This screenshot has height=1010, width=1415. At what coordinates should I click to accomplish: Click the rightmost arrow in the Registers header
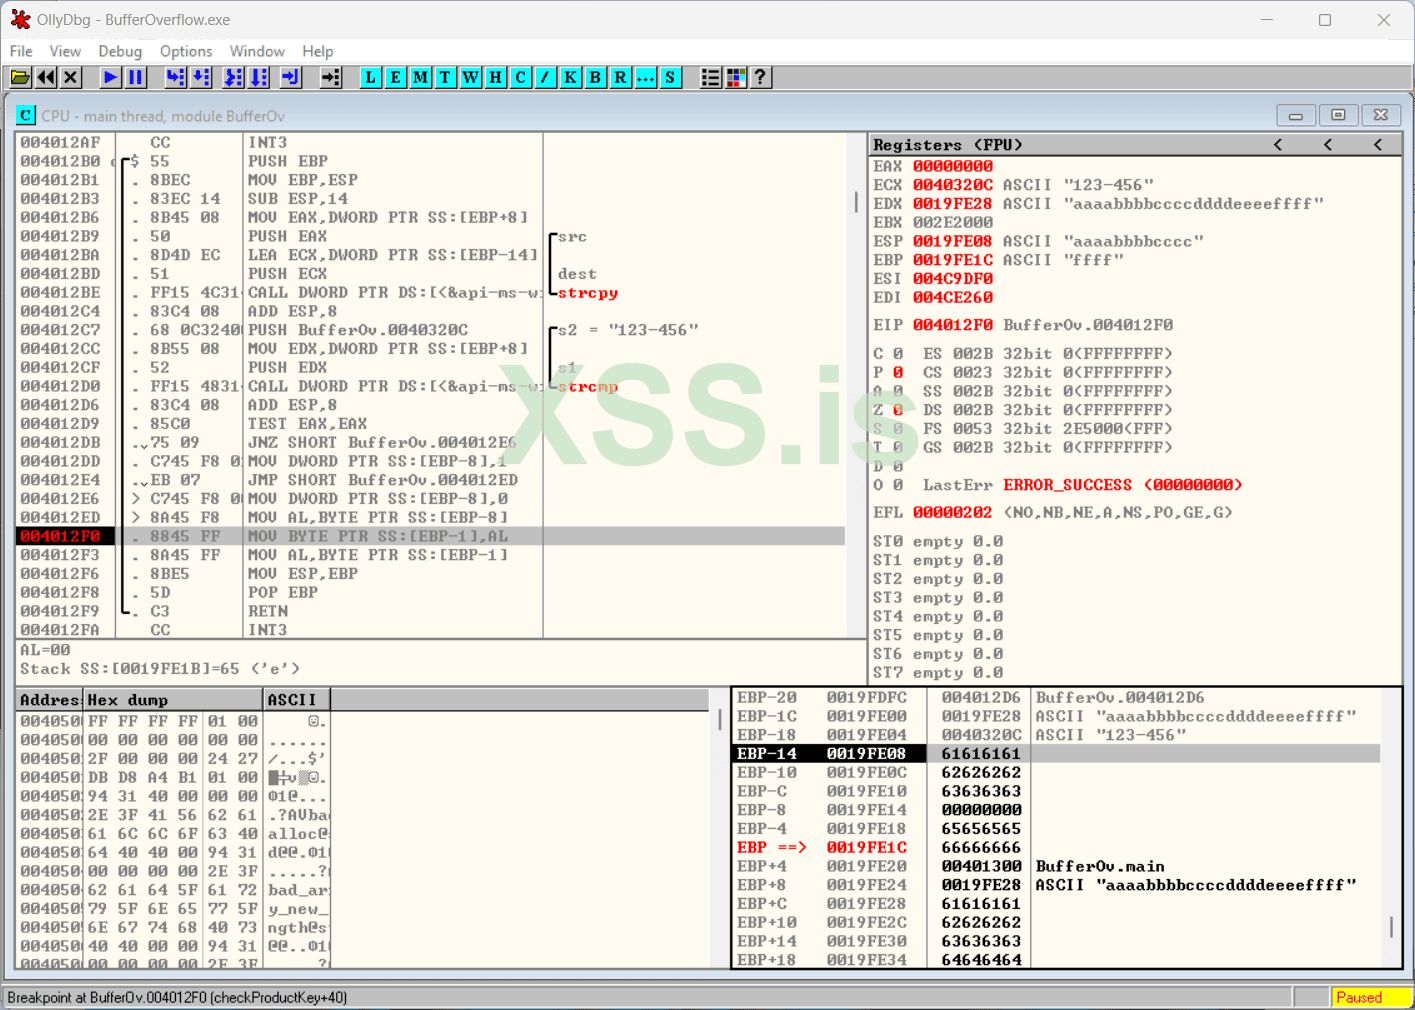click(1377, 145)
